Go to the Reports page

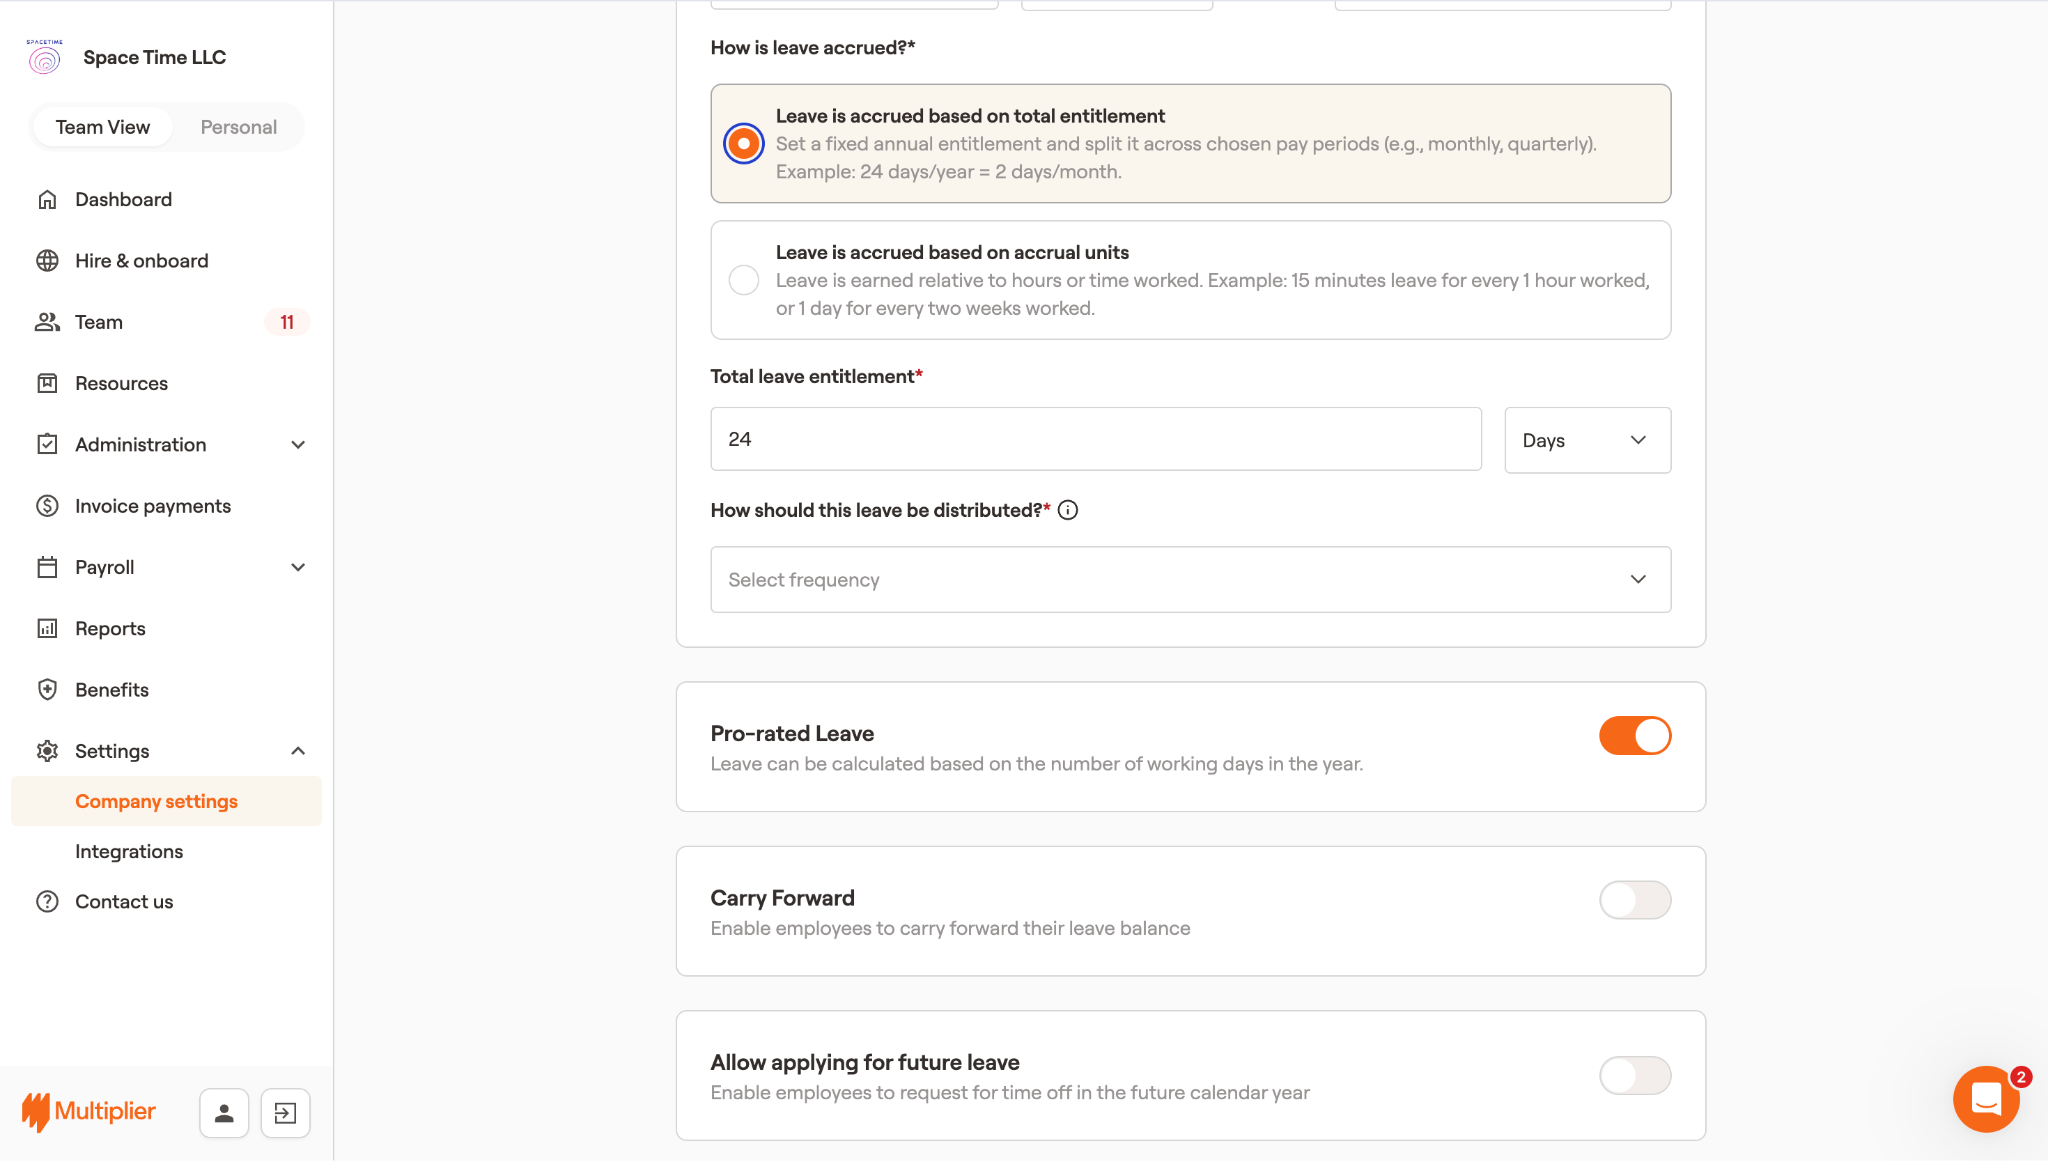[x=110, y=629]
